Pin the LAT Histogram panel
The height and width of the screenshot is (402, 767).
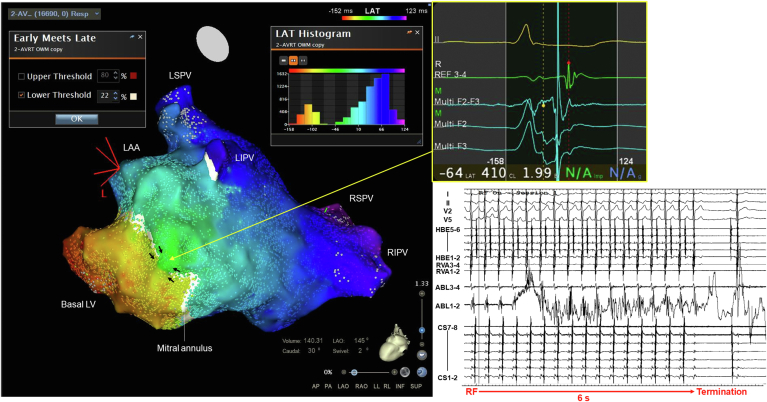tap(408, 34)
